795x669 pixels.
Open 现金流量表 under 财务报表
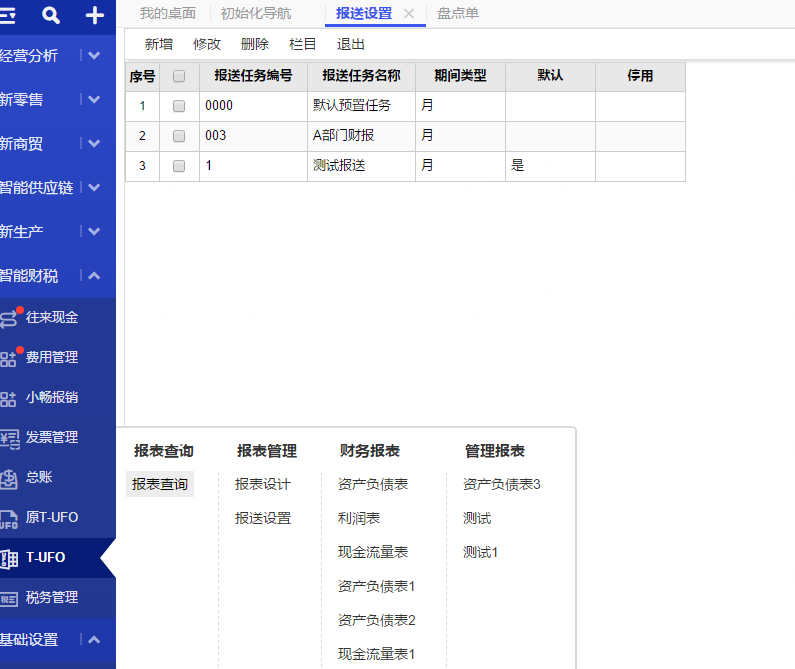click(x=373, y=552)
